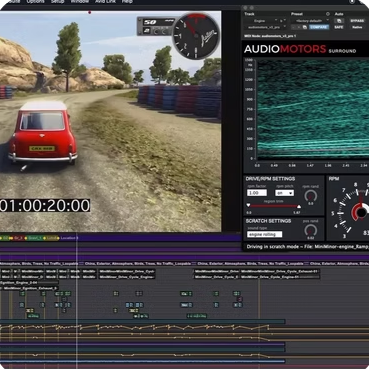Click the next preset plus icon
The height and width of the screenshot is (369, 369).
coord(299,27)
